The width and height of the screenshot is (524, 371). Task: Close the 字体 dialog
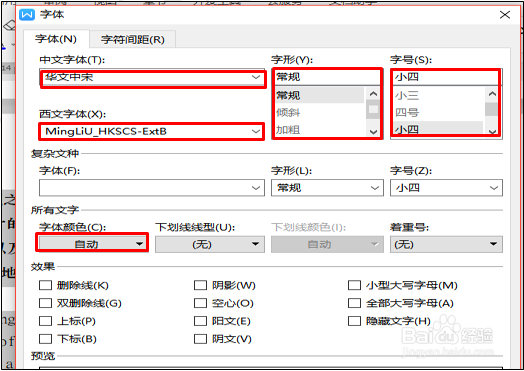(505, 14)
